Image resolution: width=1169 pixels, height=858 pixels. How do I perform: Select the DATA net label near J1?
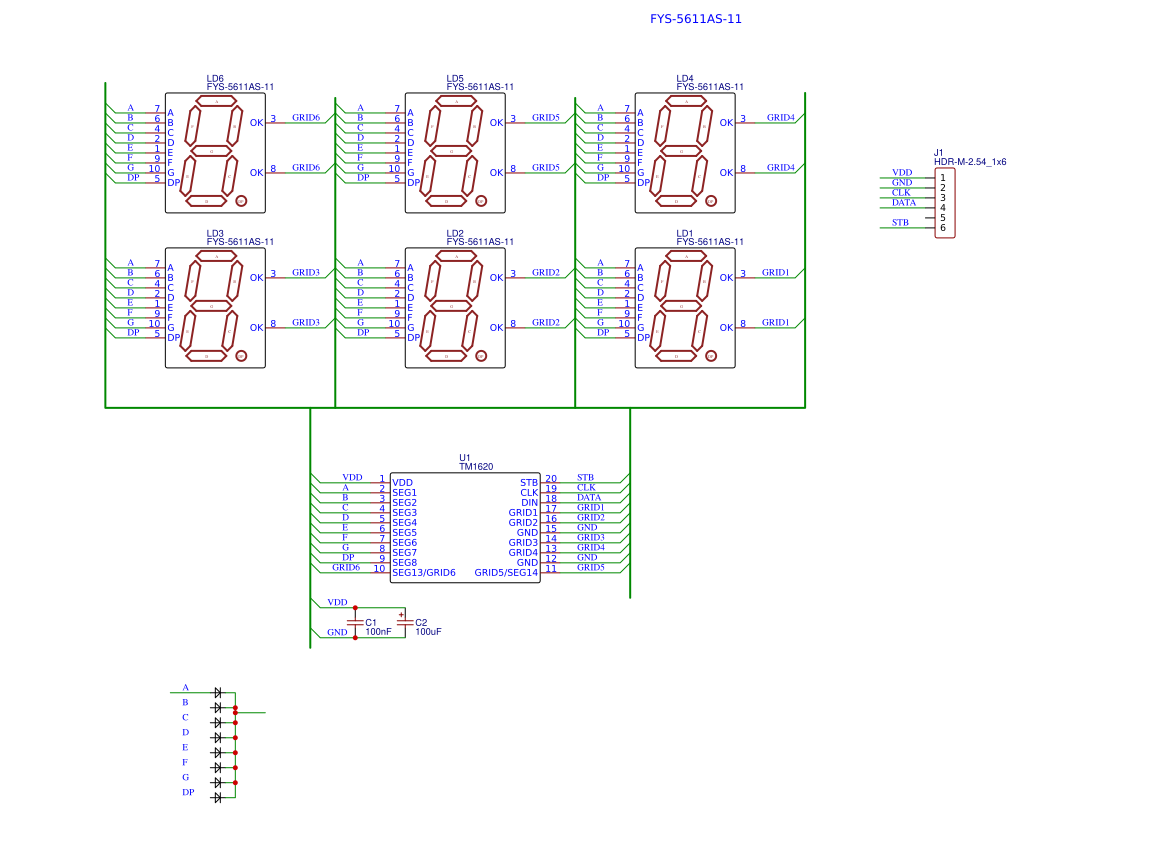(903, 202)
